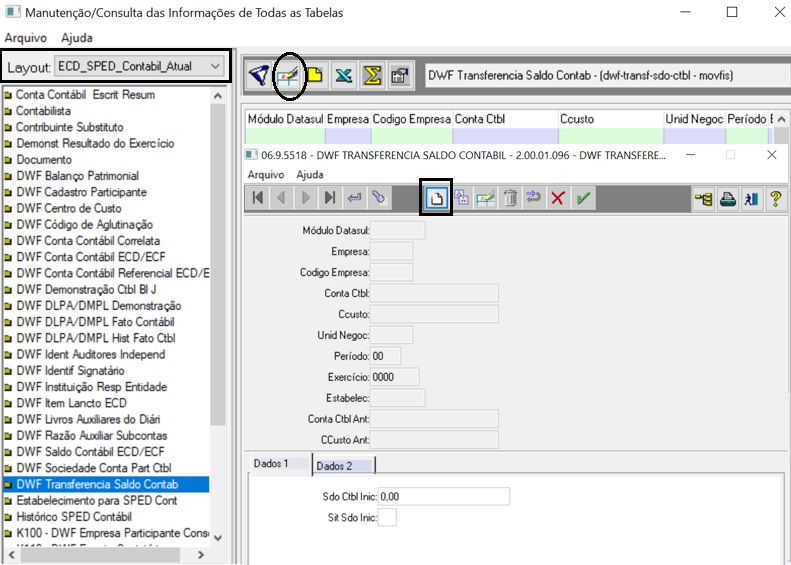The width and height of the screenshot is (791, 565).
Task: Click the copy record icon
Action: [461, 198]
